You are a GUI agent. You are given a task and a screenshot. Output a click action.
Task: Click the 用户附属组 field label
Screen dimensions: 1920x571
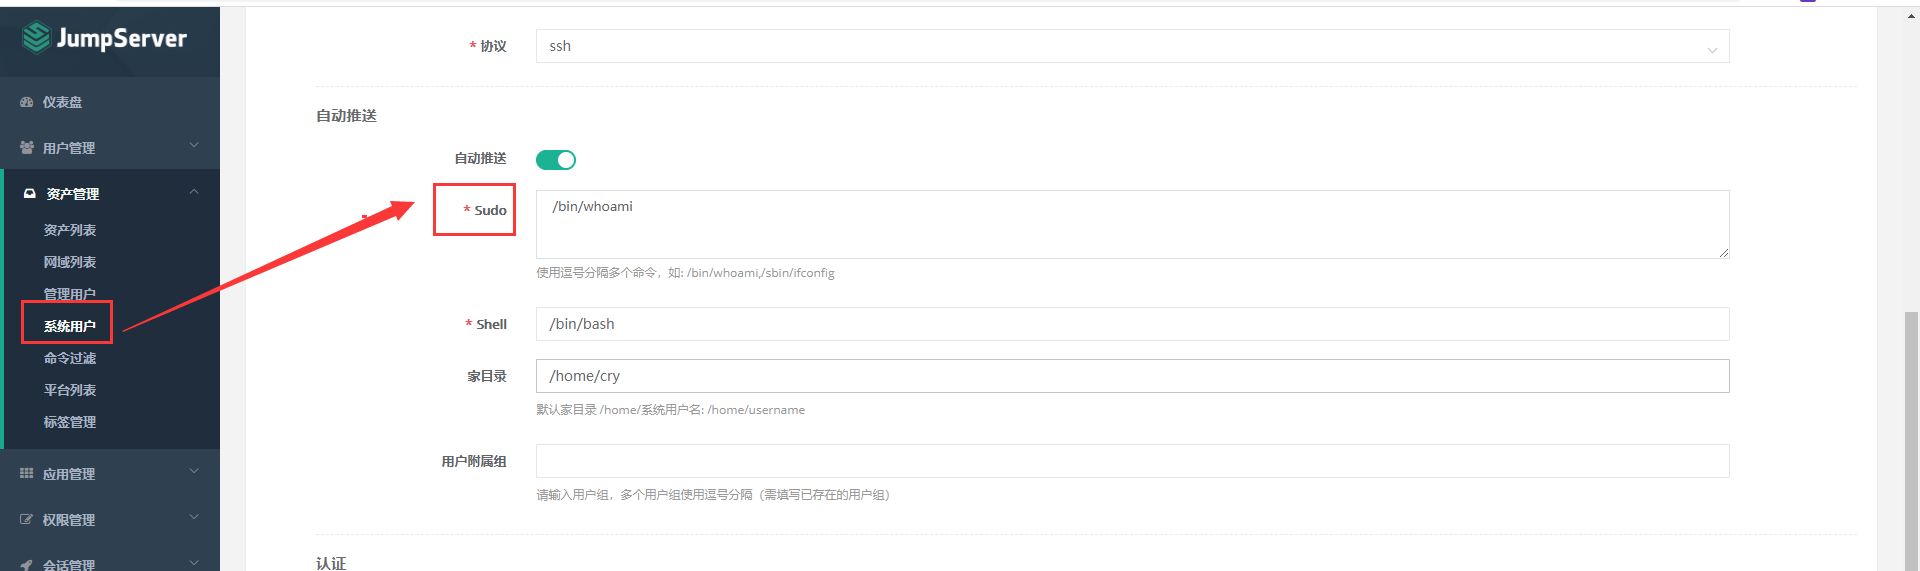tap(474, 461)
